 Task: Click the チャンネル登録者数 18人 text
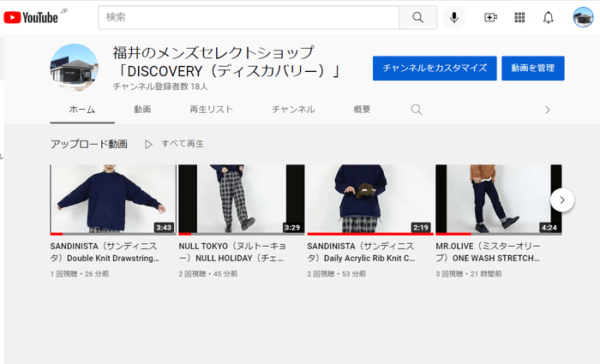[x=160, y=87]
